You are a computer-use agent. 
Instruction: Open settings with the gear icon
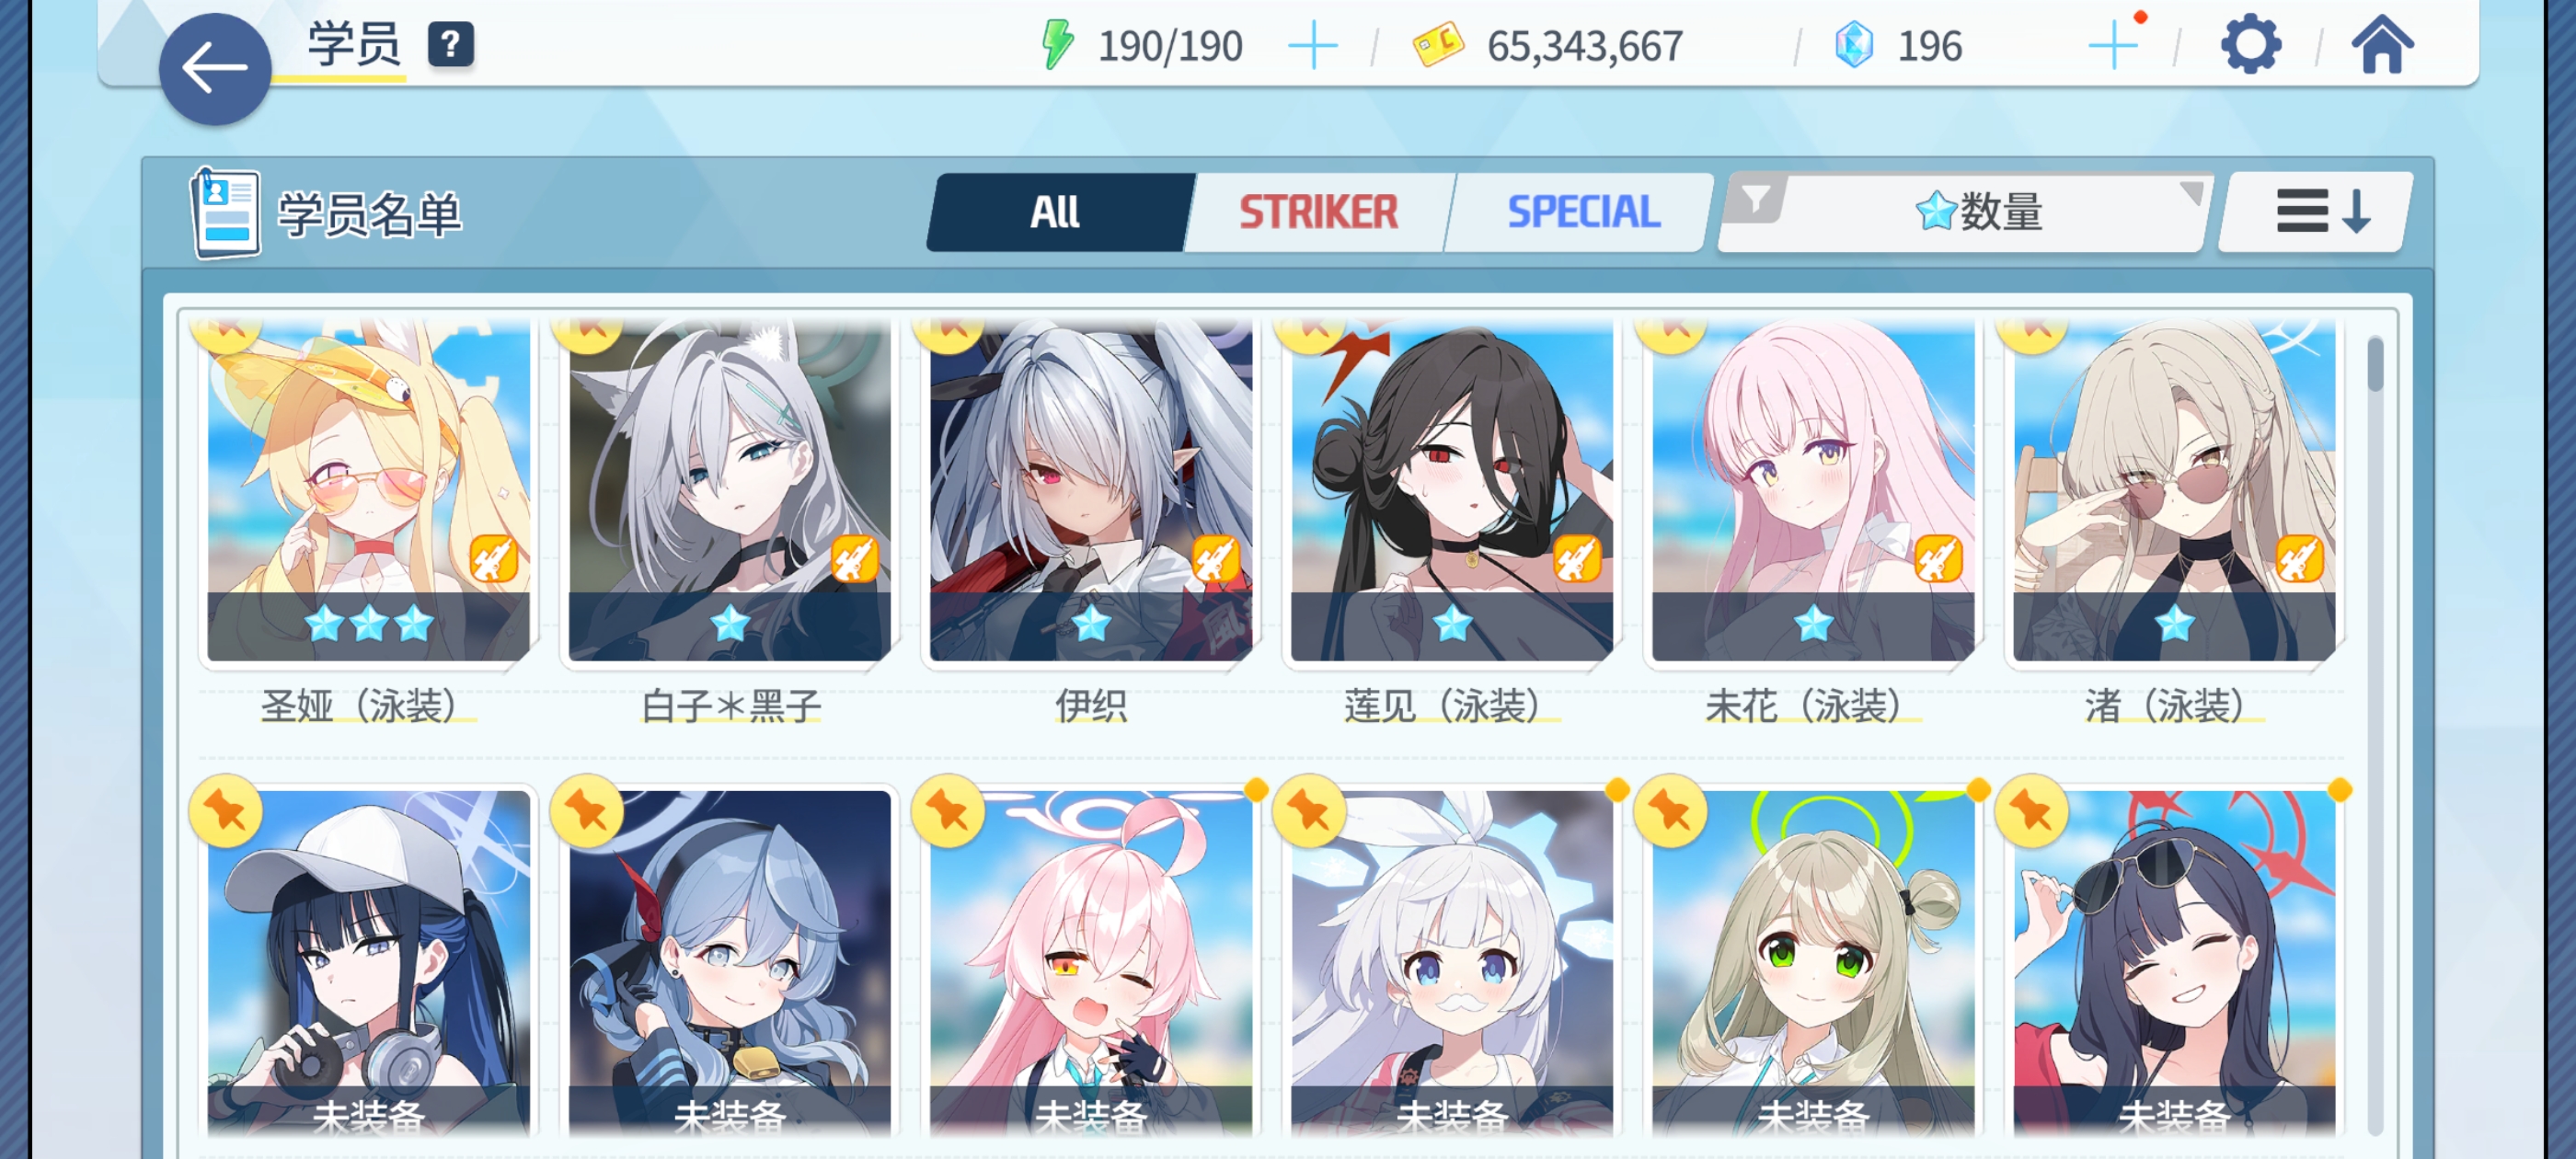(x=2250, y=45)
